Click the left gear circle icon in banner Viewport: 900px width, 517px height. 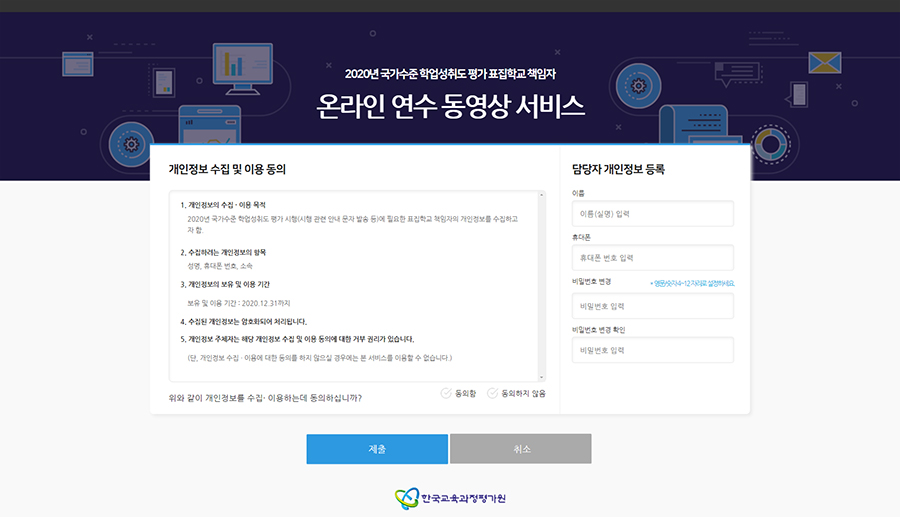(132, 145)
